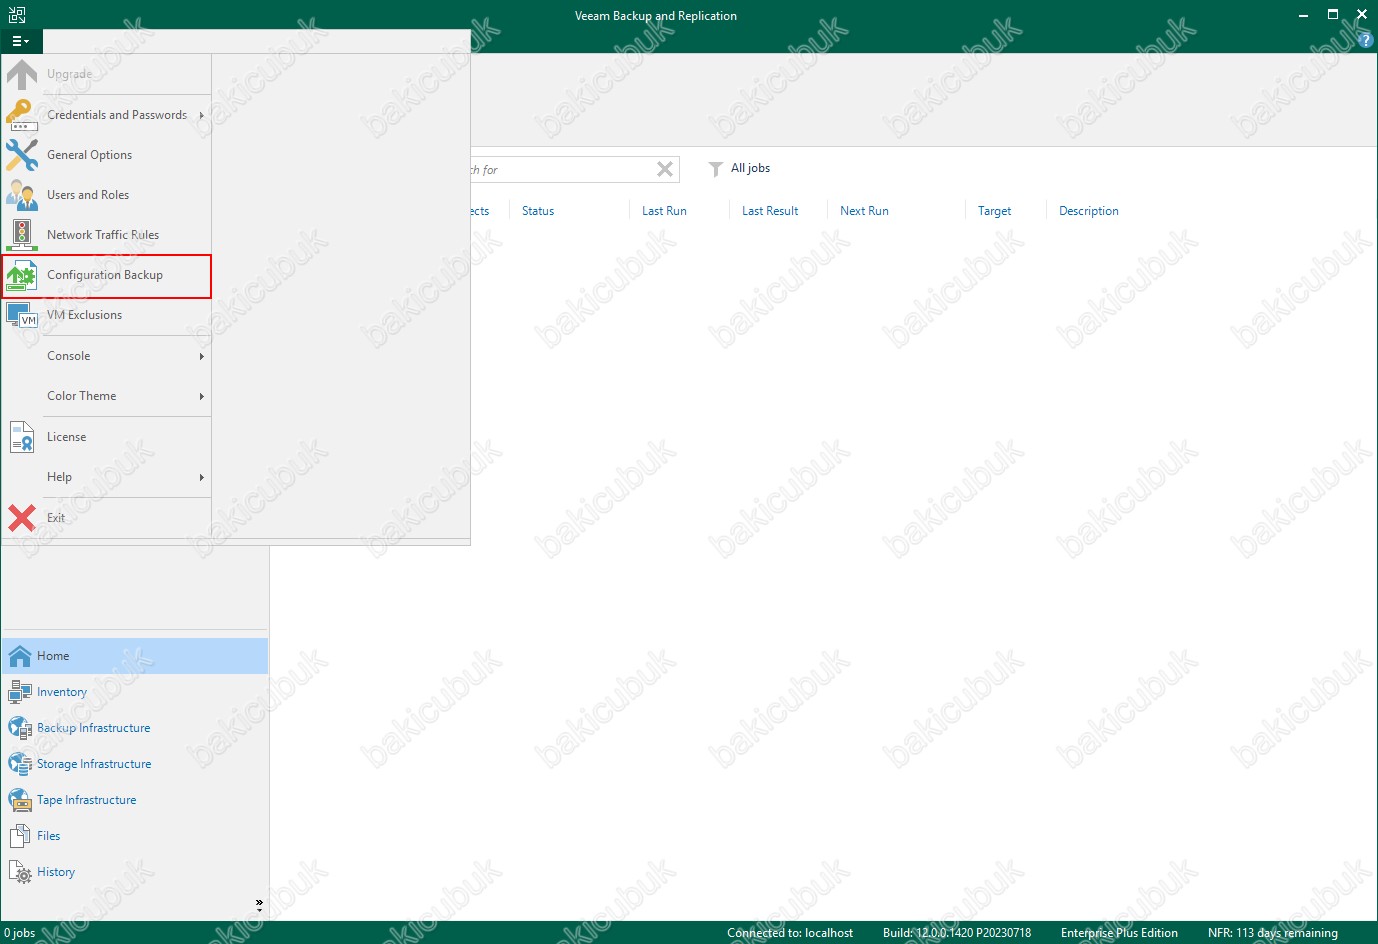Select VM Exclusions menu entry
Viewport: 1378px width, 944px height.
107,315
